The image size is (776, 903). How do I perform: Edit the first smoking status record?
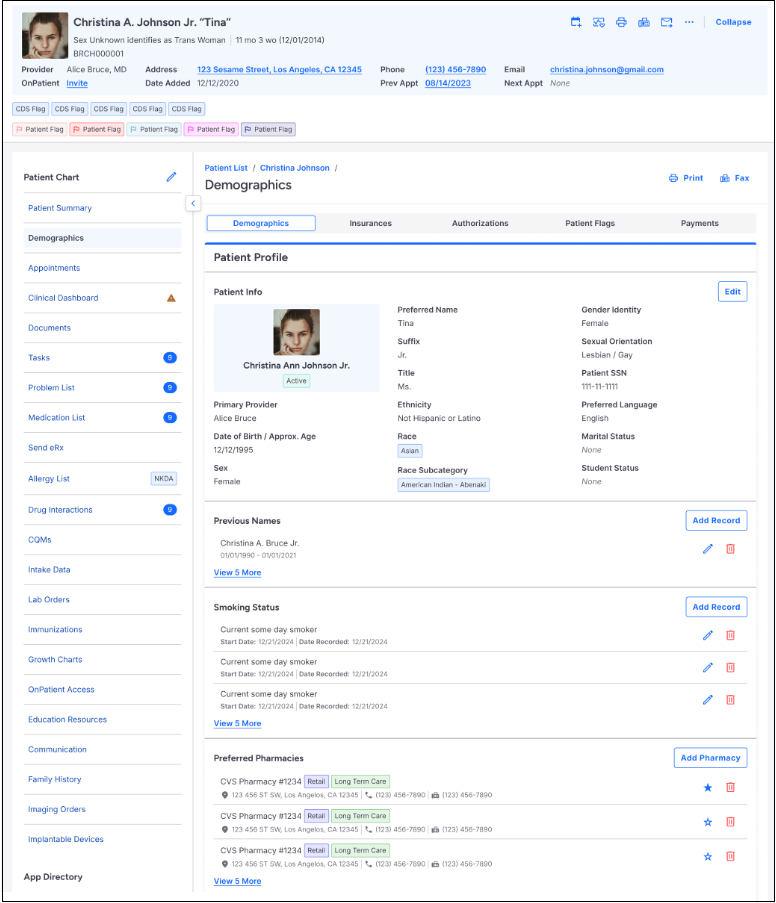707,635
